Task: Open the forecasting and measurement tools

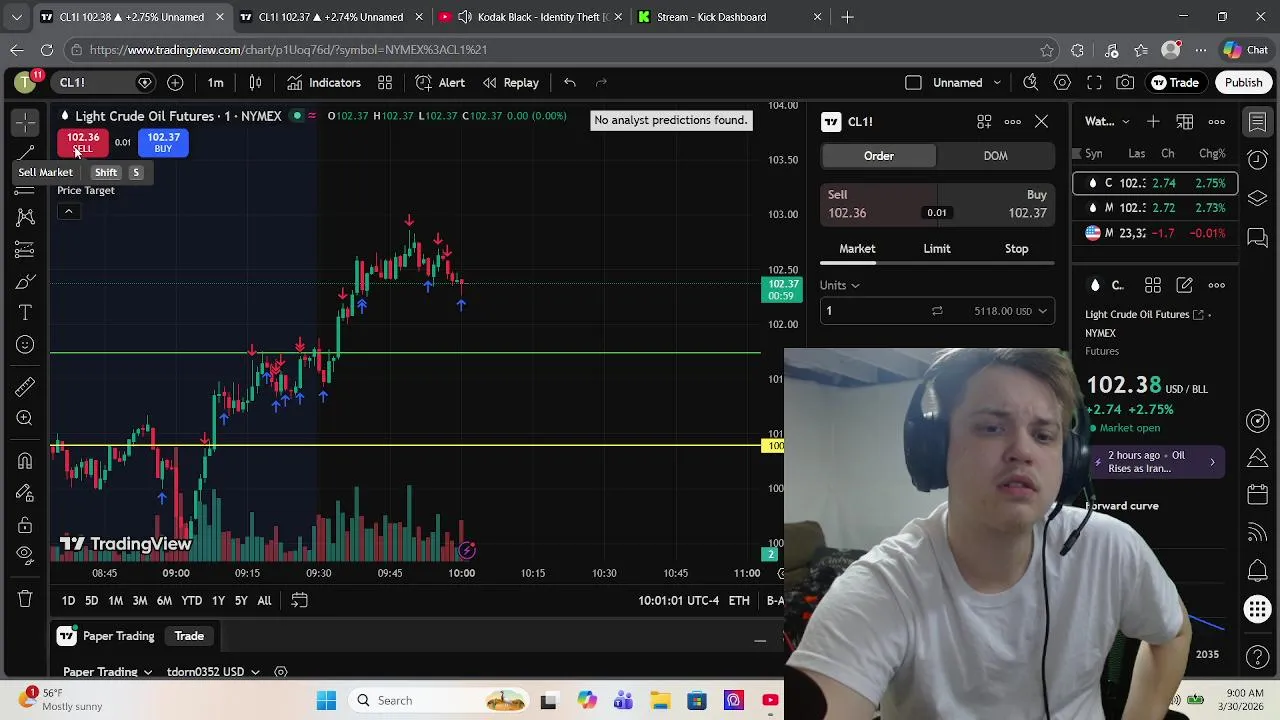Action: point(25,250)
